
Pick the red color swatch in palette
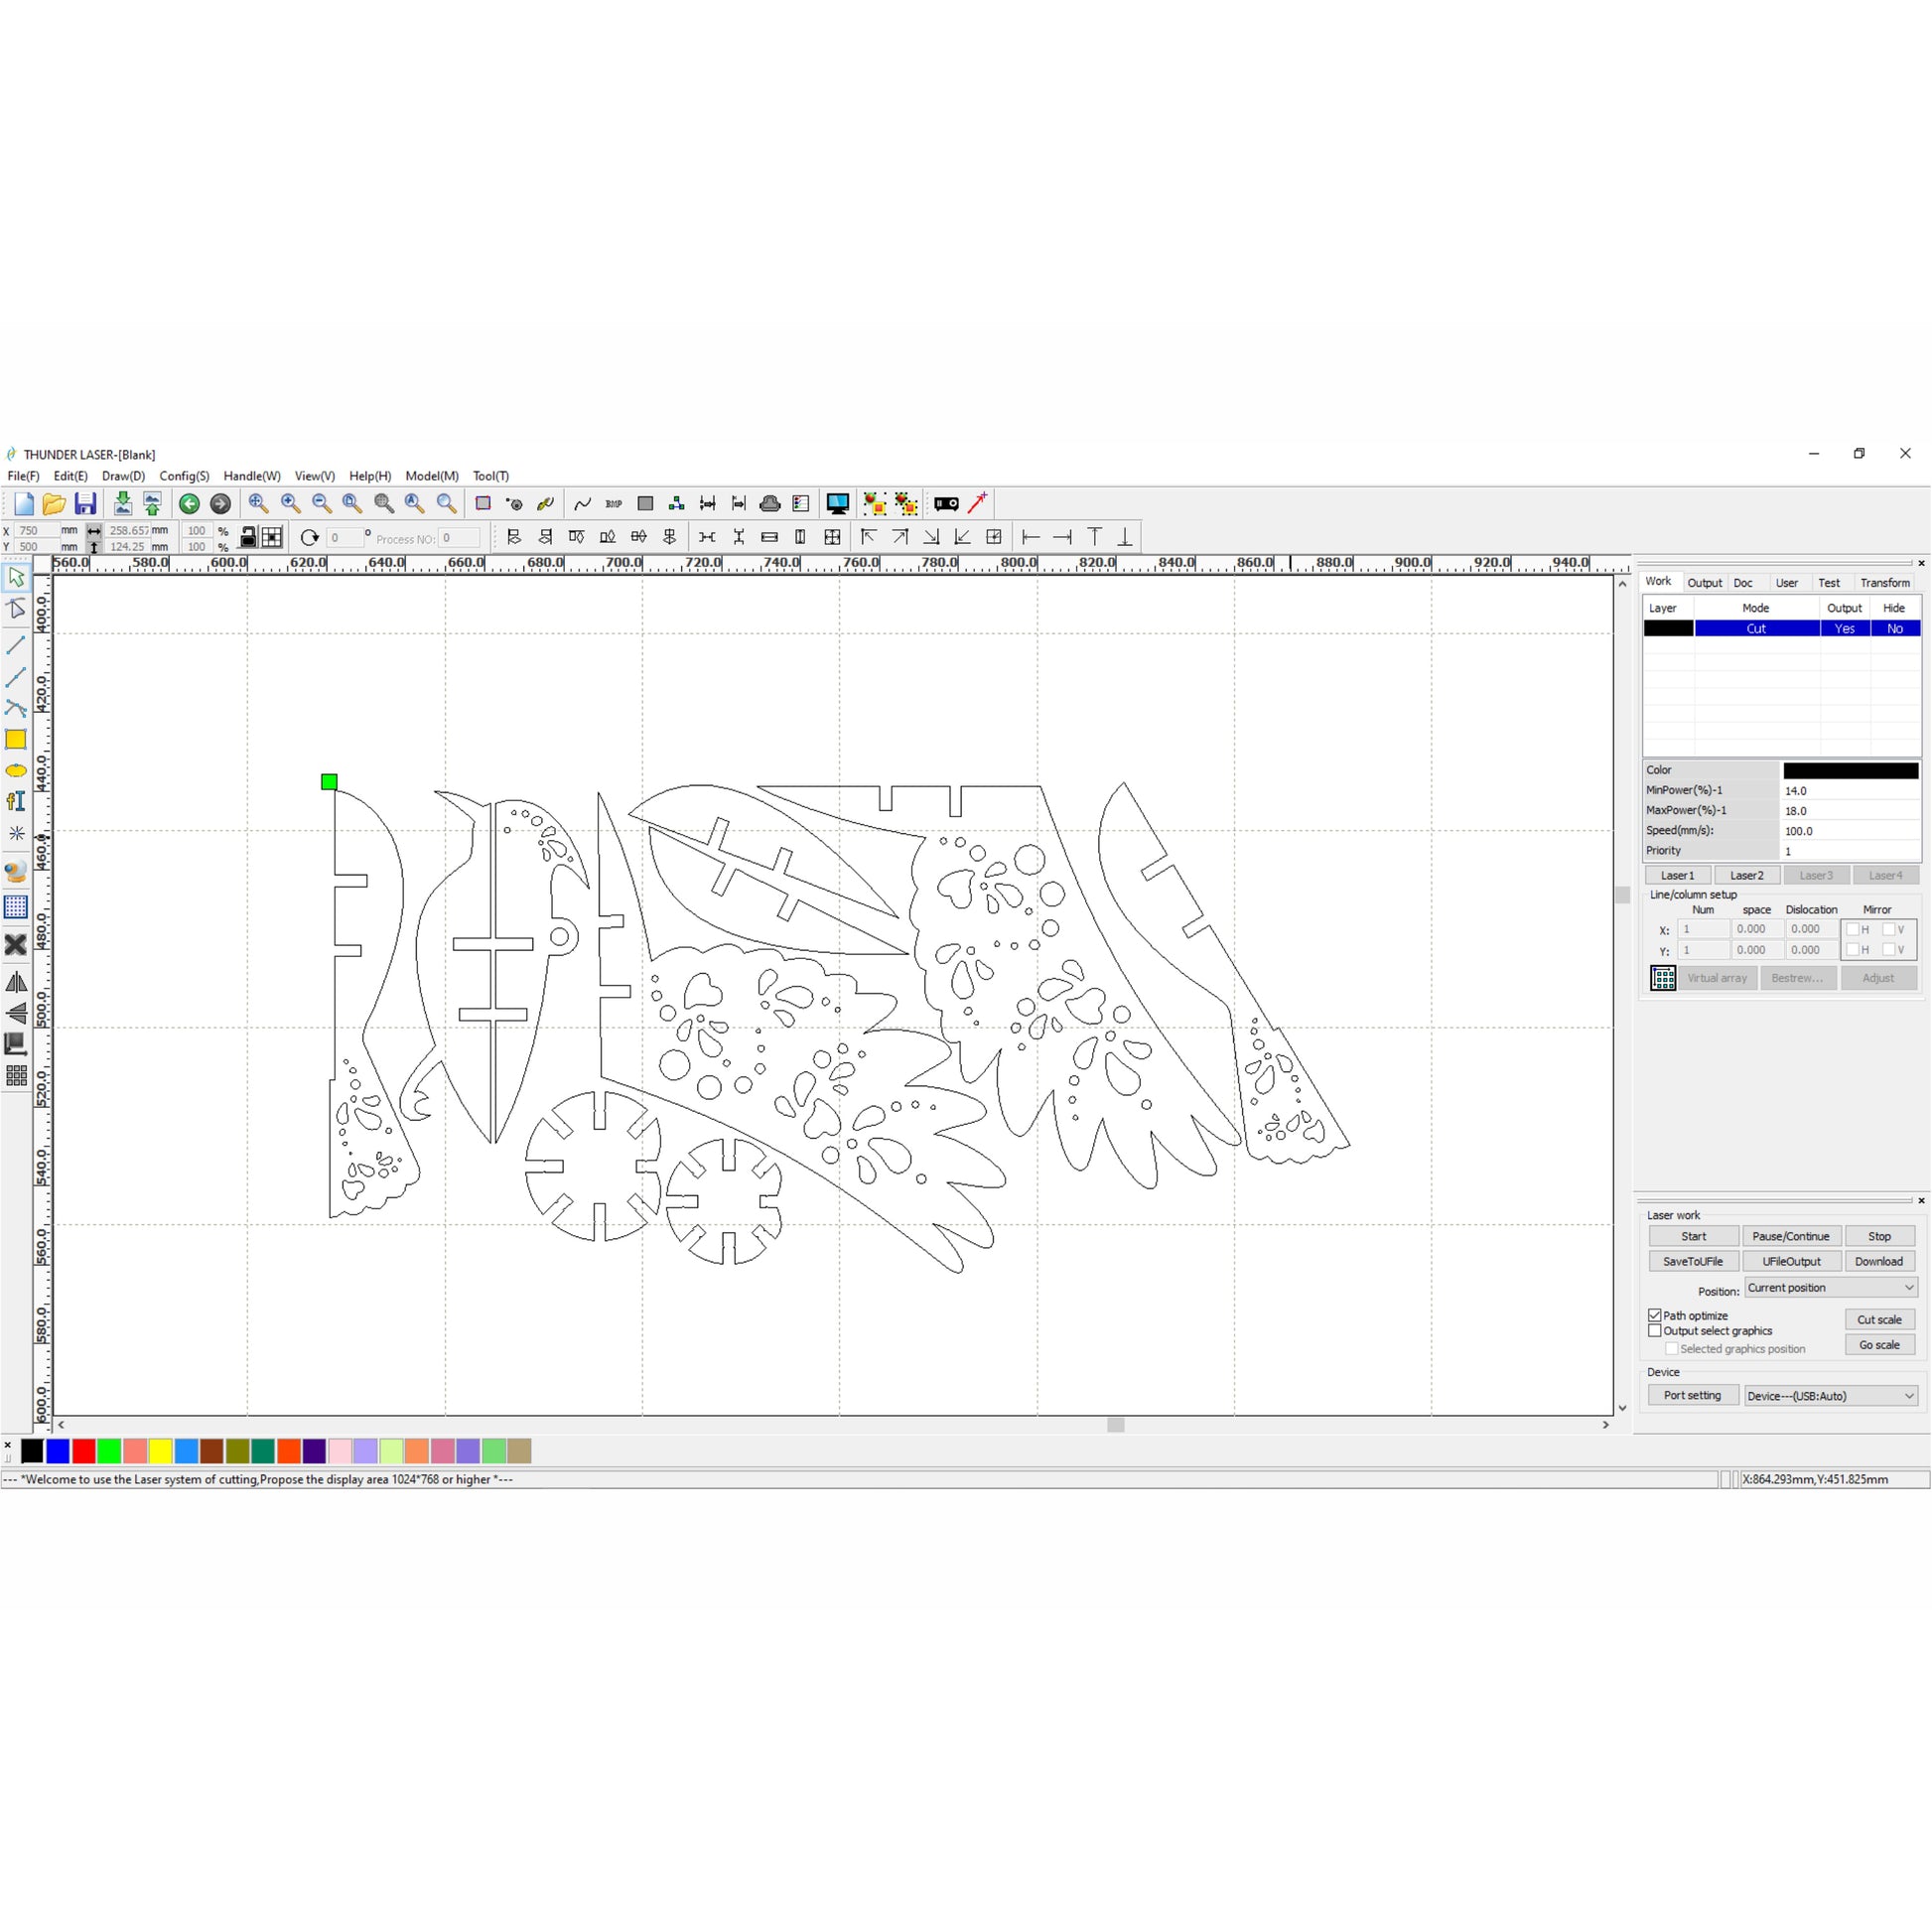point(84,1451)
